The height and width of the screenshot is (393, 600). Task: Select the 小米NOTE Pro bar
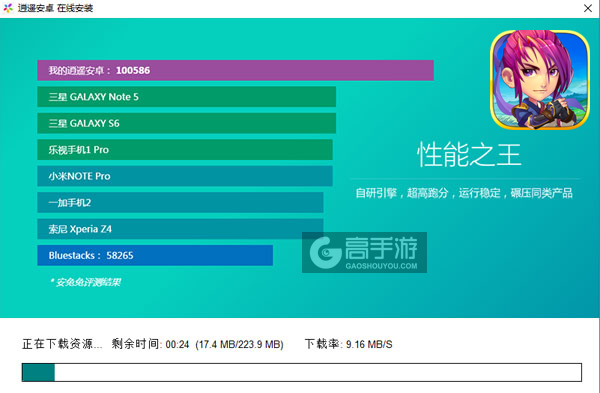185,176
